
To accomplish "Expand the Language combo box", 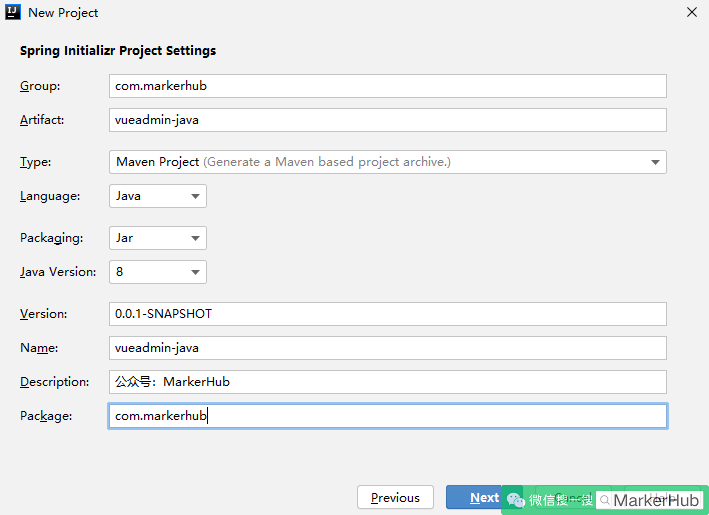I will click(158, 196).
